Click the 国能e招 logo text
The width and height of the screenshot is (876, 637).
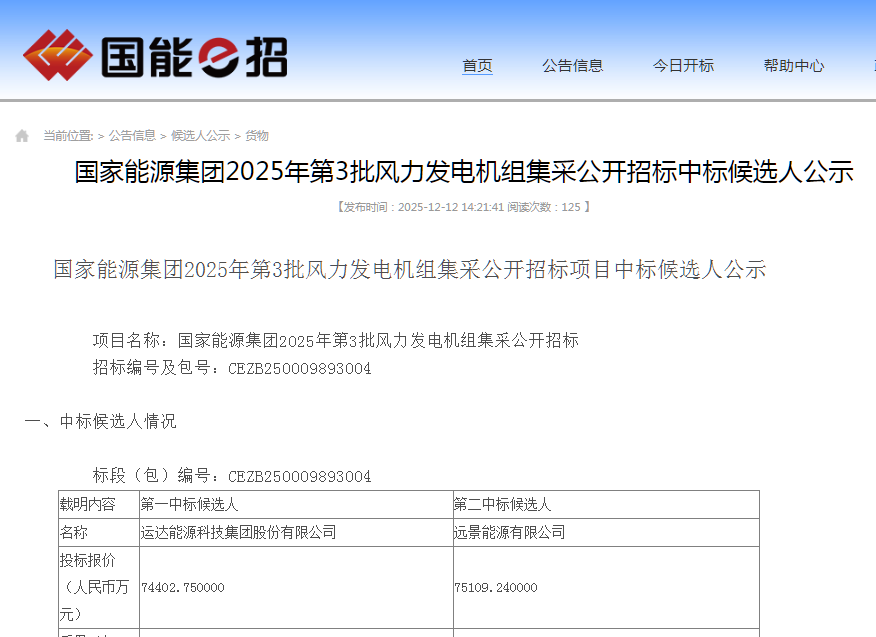(194, 56)
